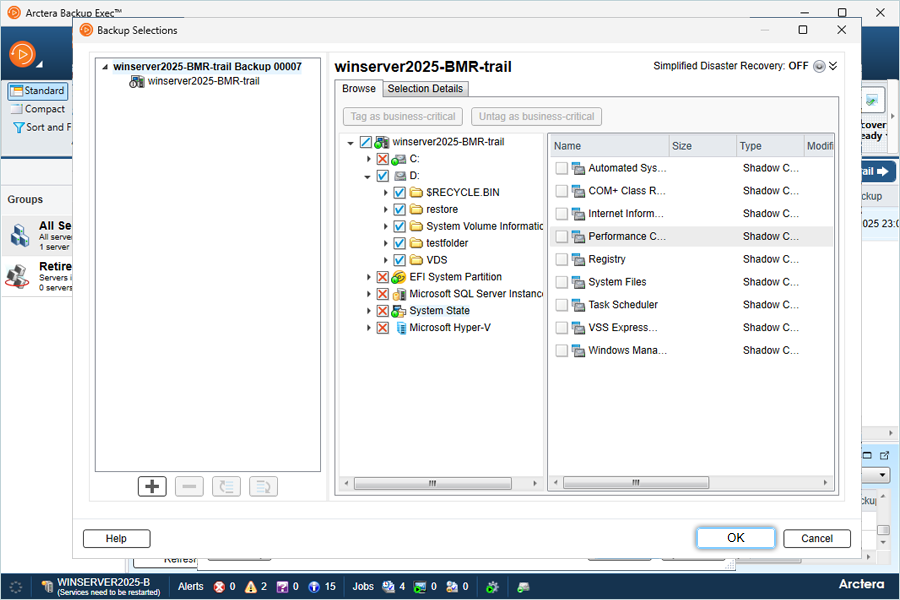Expand the C: drive node
The image size is (900, 600).
click(x=368, y=159)
